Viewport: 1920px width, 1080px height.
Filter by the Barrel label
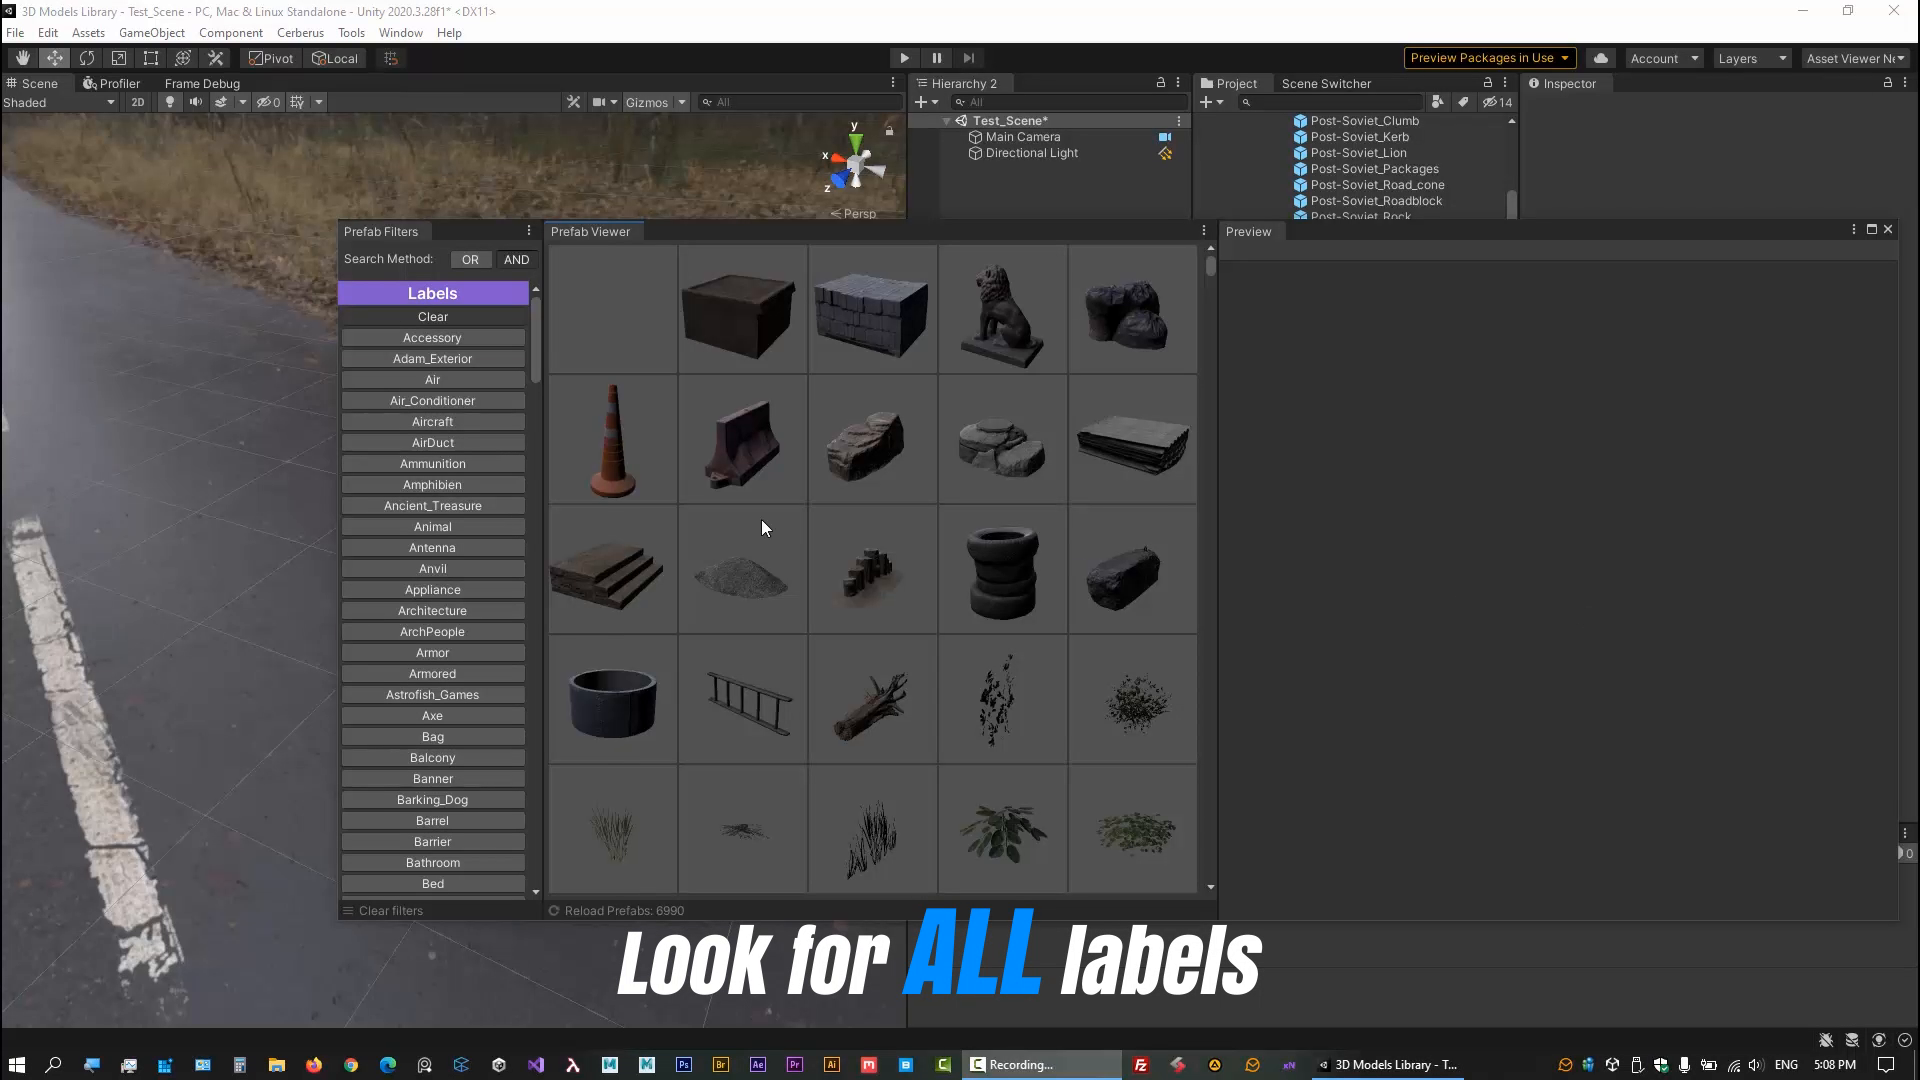point(433,821)
